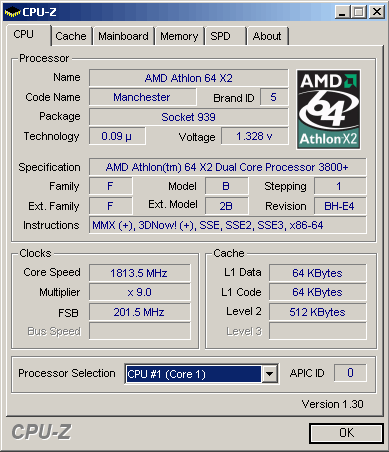Click the APIC ID value 0

[x=350, y=373]
